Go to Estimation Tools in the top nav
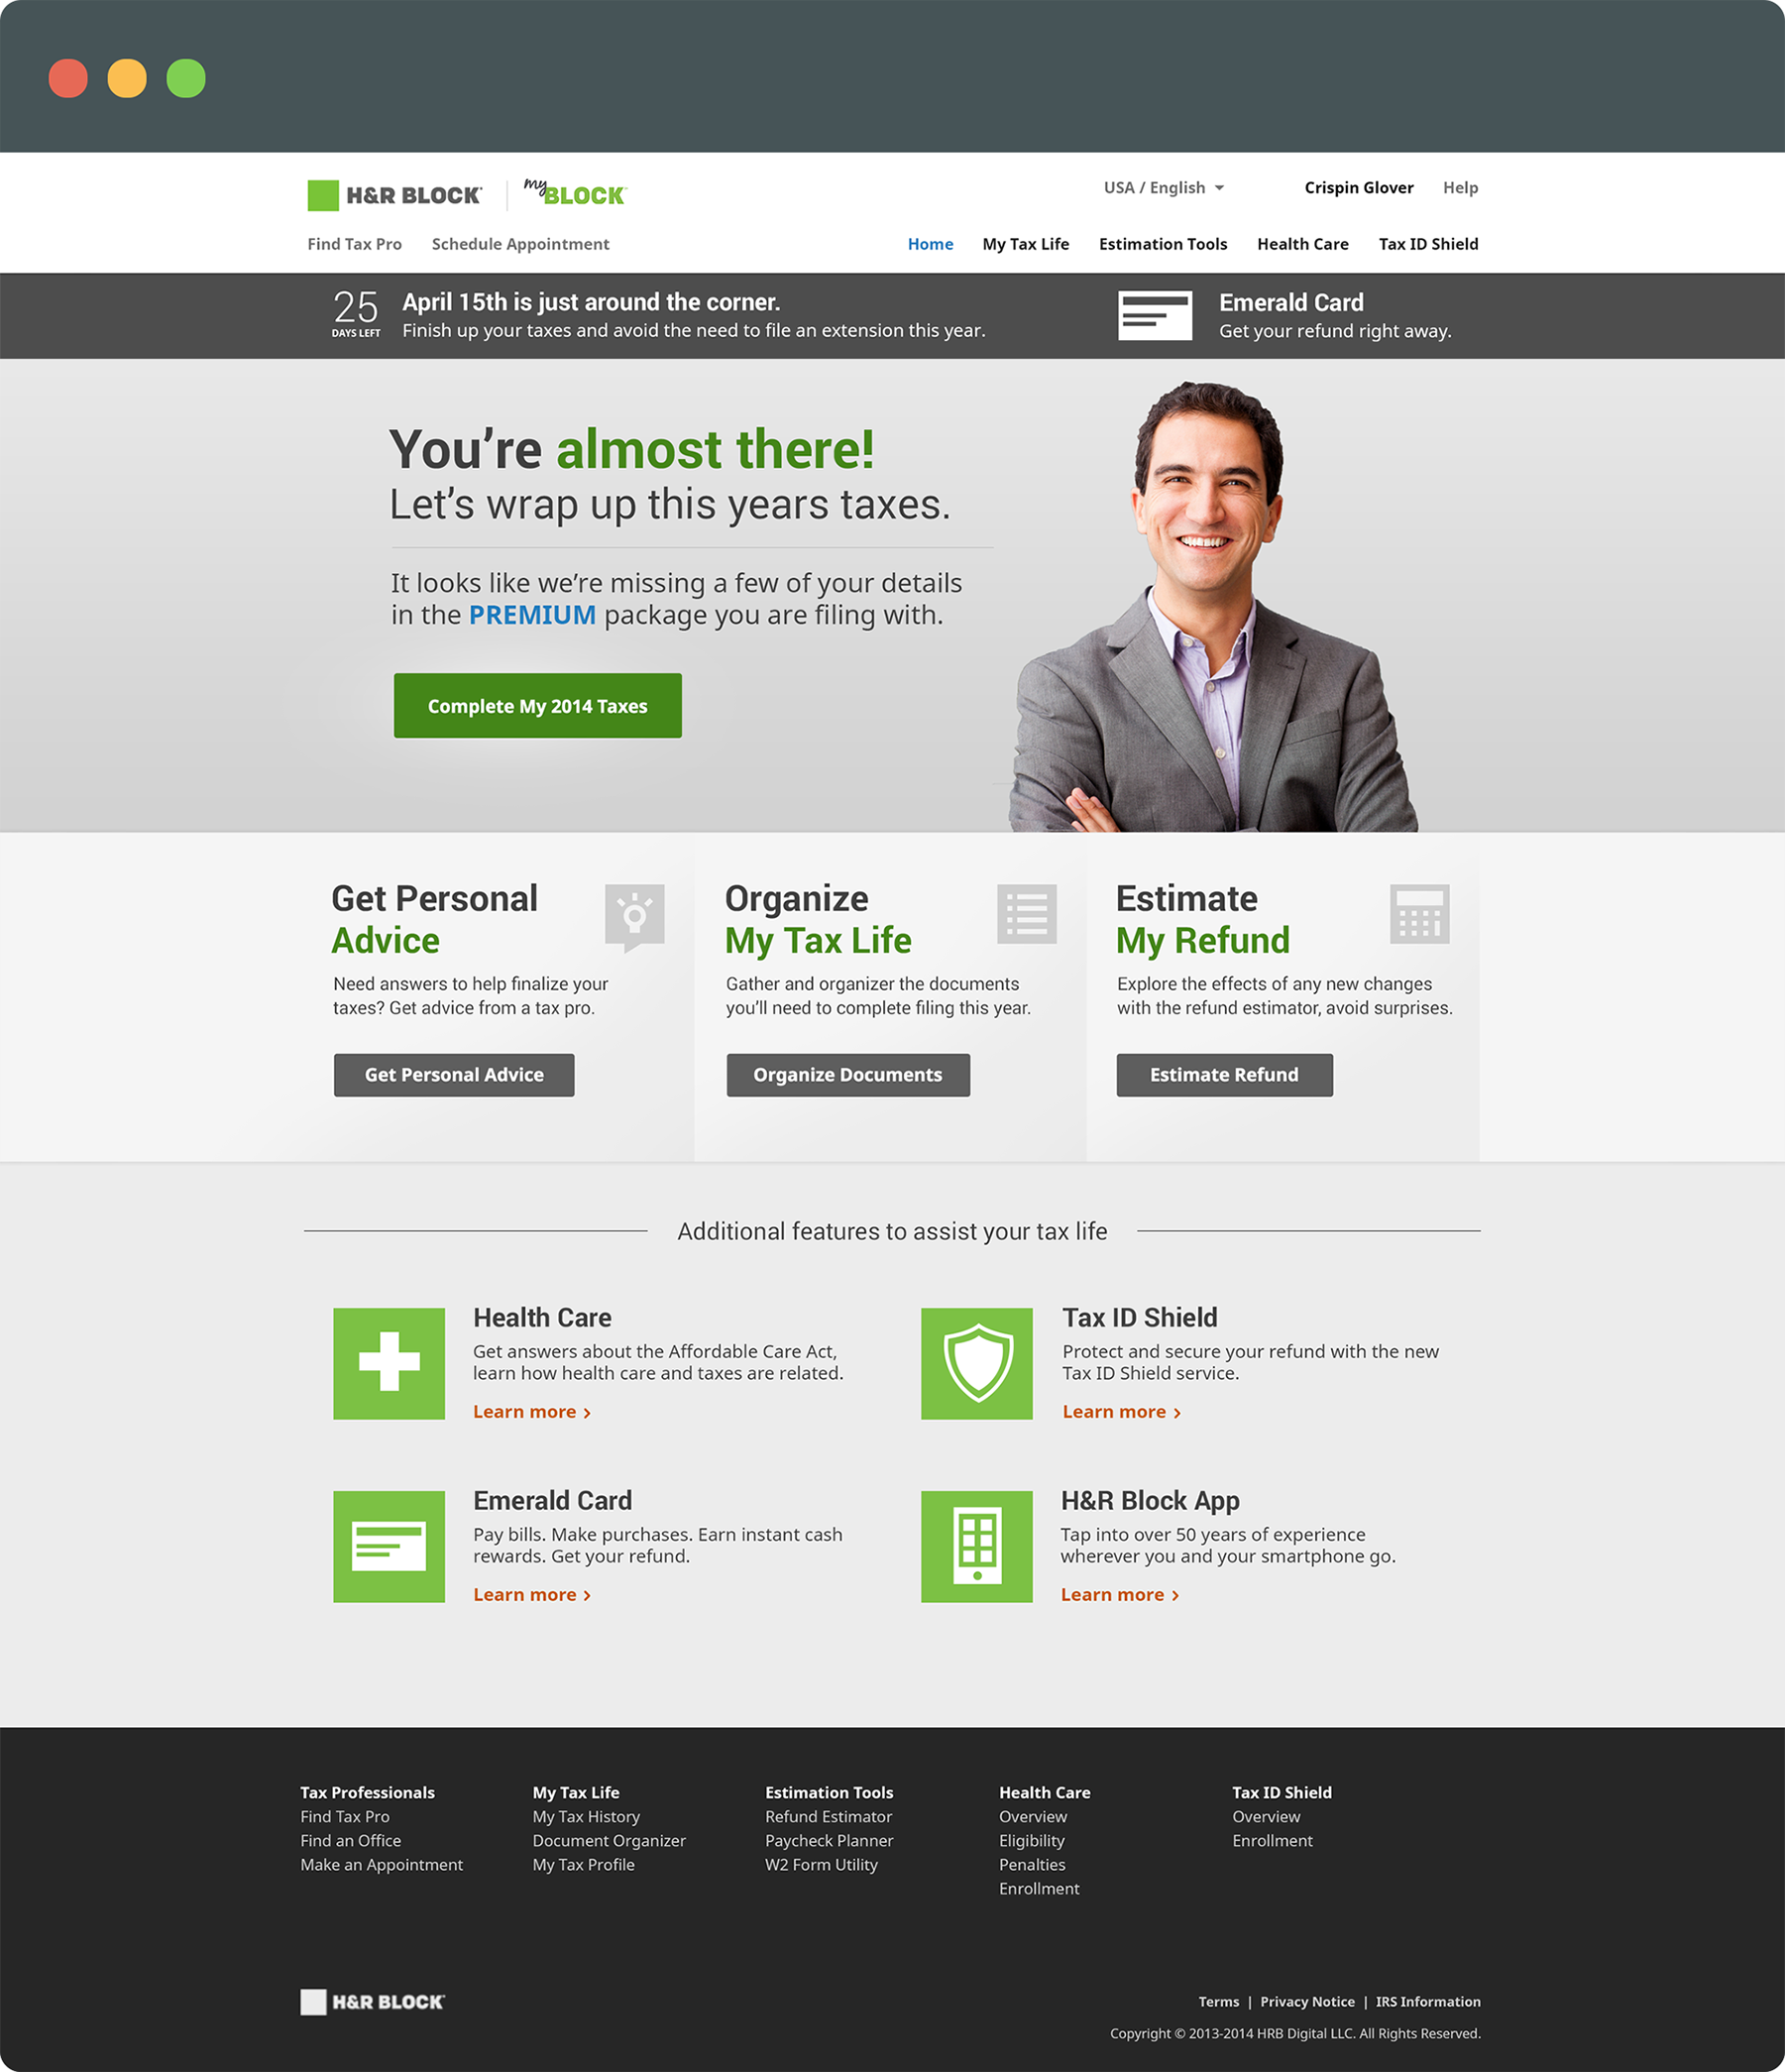Viewport: 1785px width, 2072px height. 1162,244
